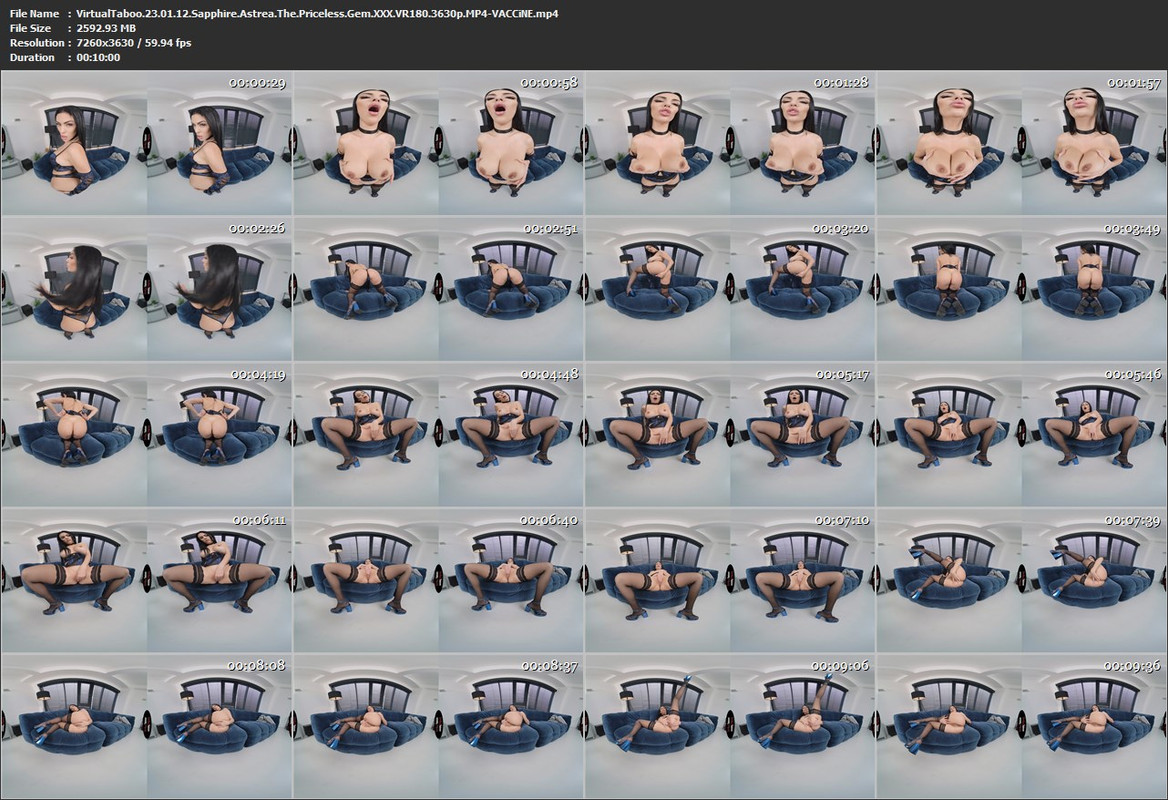Click the frame labeled 00:07:10
This screenshot has width=1168, height=800.
point(731,580)
